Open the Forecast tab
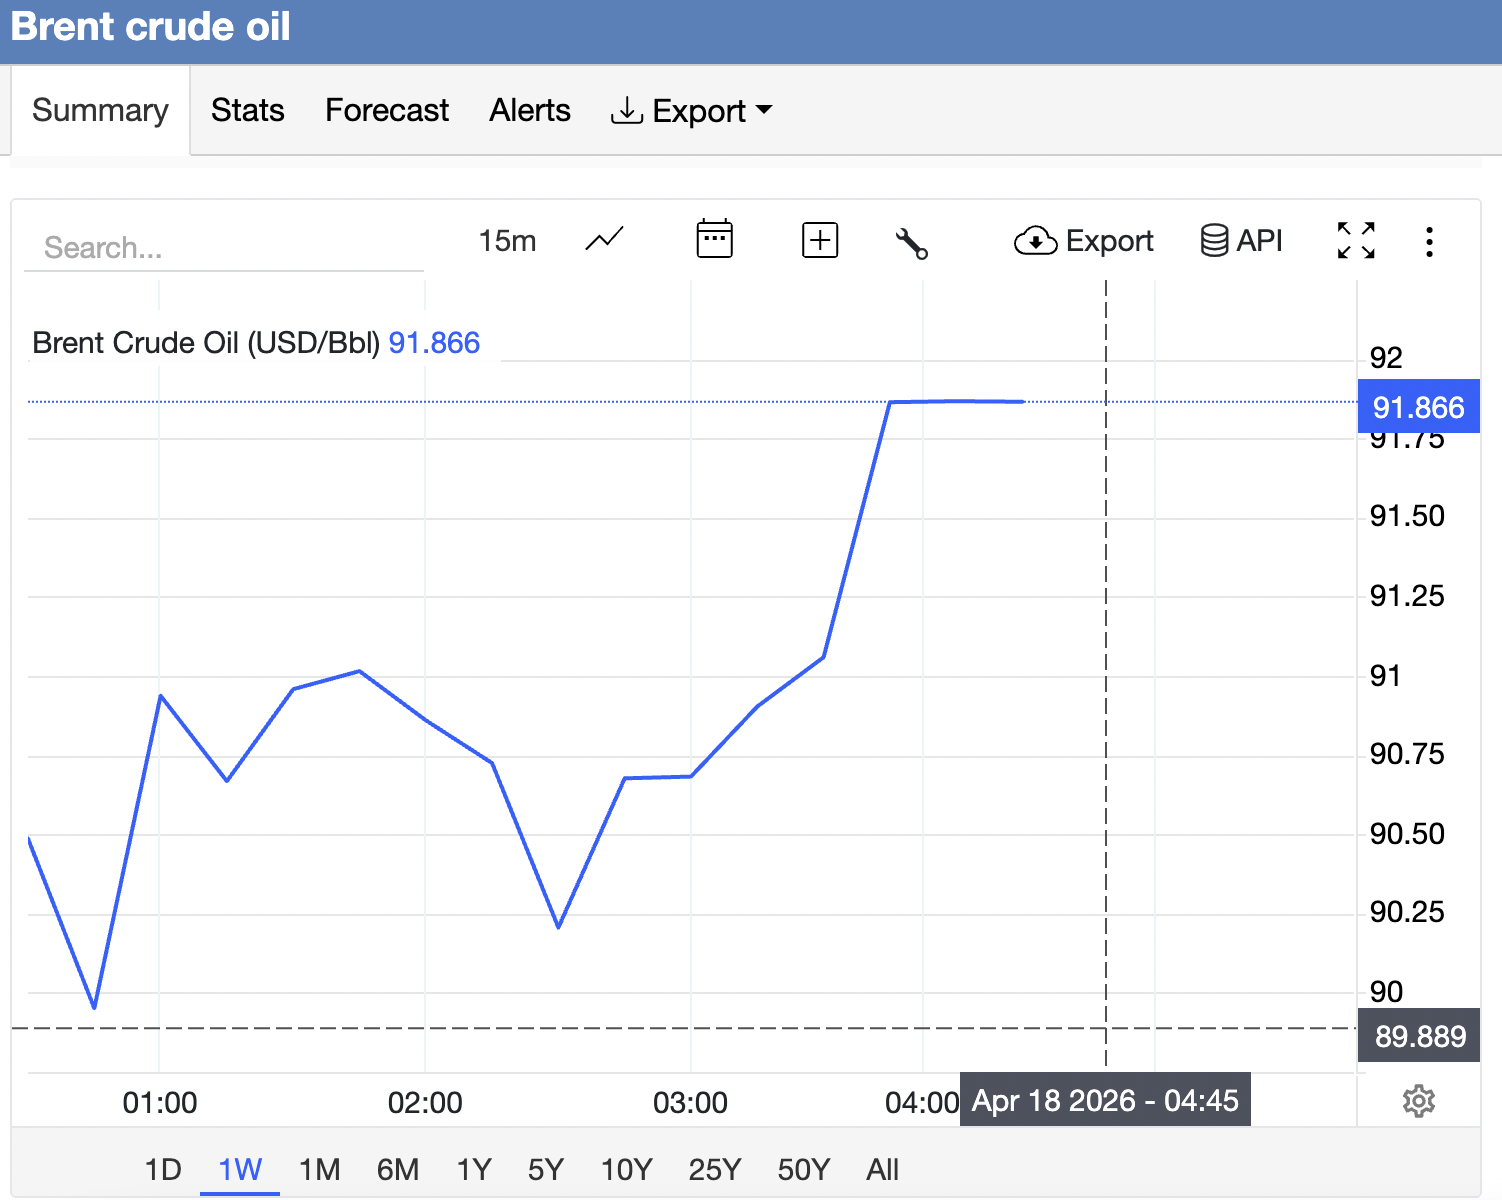1502x1200 pixels. pyautogui.click(x=387, y=110)
